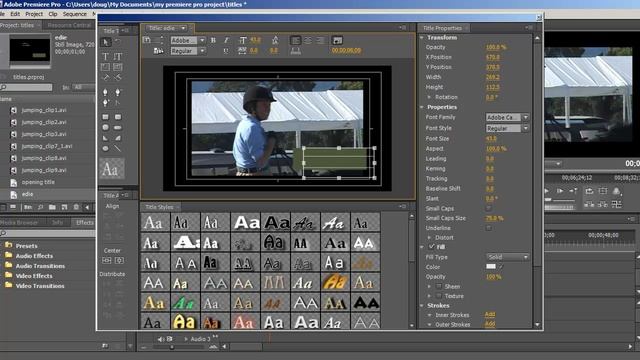Click the X Position value
640x360 pixels.
tap(493, 57)
